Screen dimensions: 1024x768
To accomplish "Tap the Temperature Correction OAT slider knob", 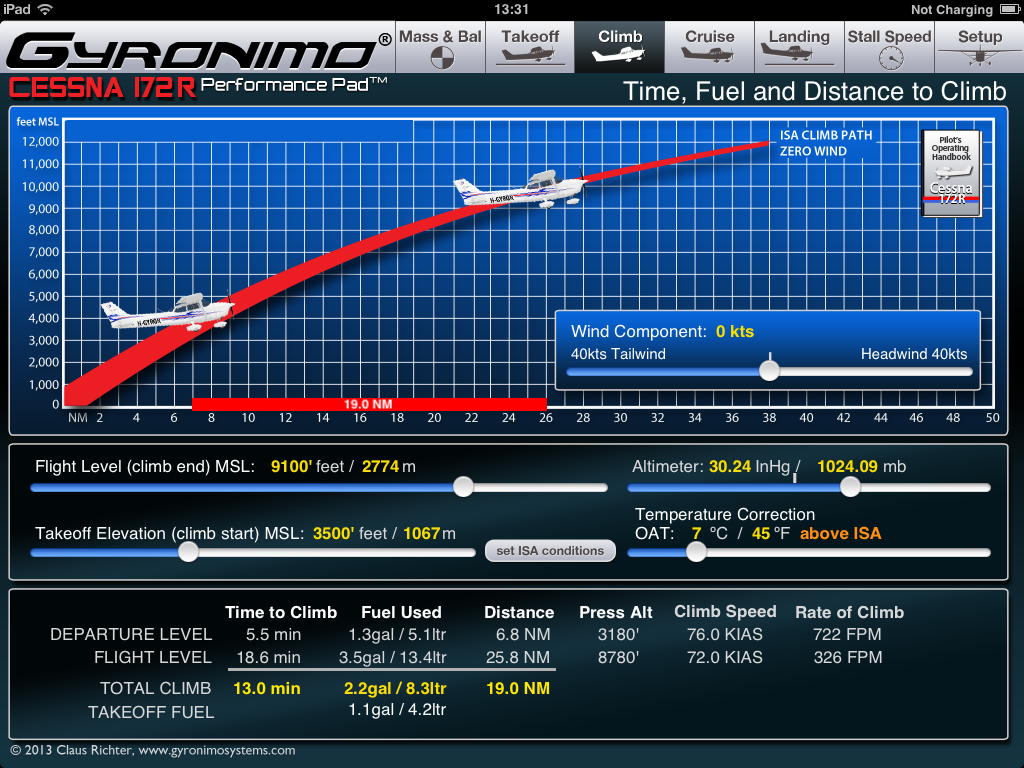I will click(696, 552).
